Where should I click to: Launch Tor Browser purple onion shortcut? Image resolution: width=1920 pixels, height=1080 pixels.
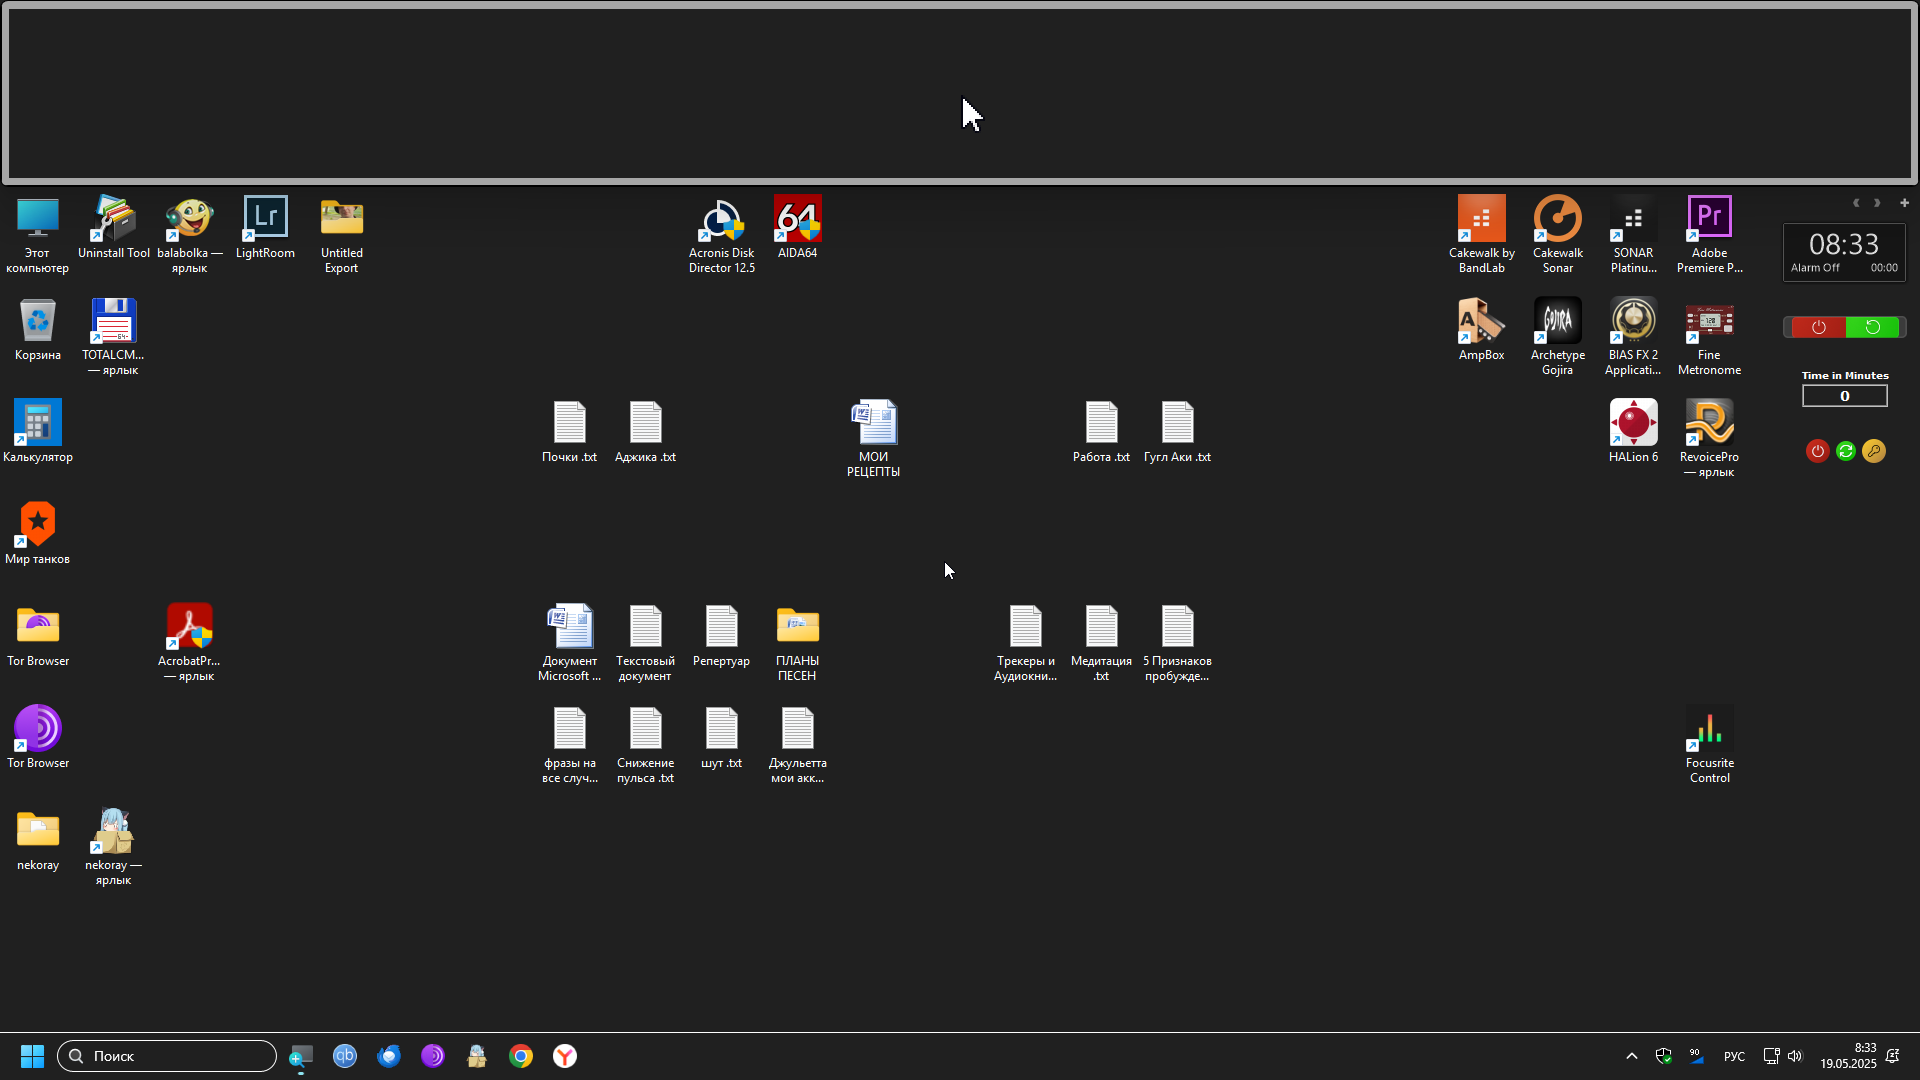coord(37,737)
